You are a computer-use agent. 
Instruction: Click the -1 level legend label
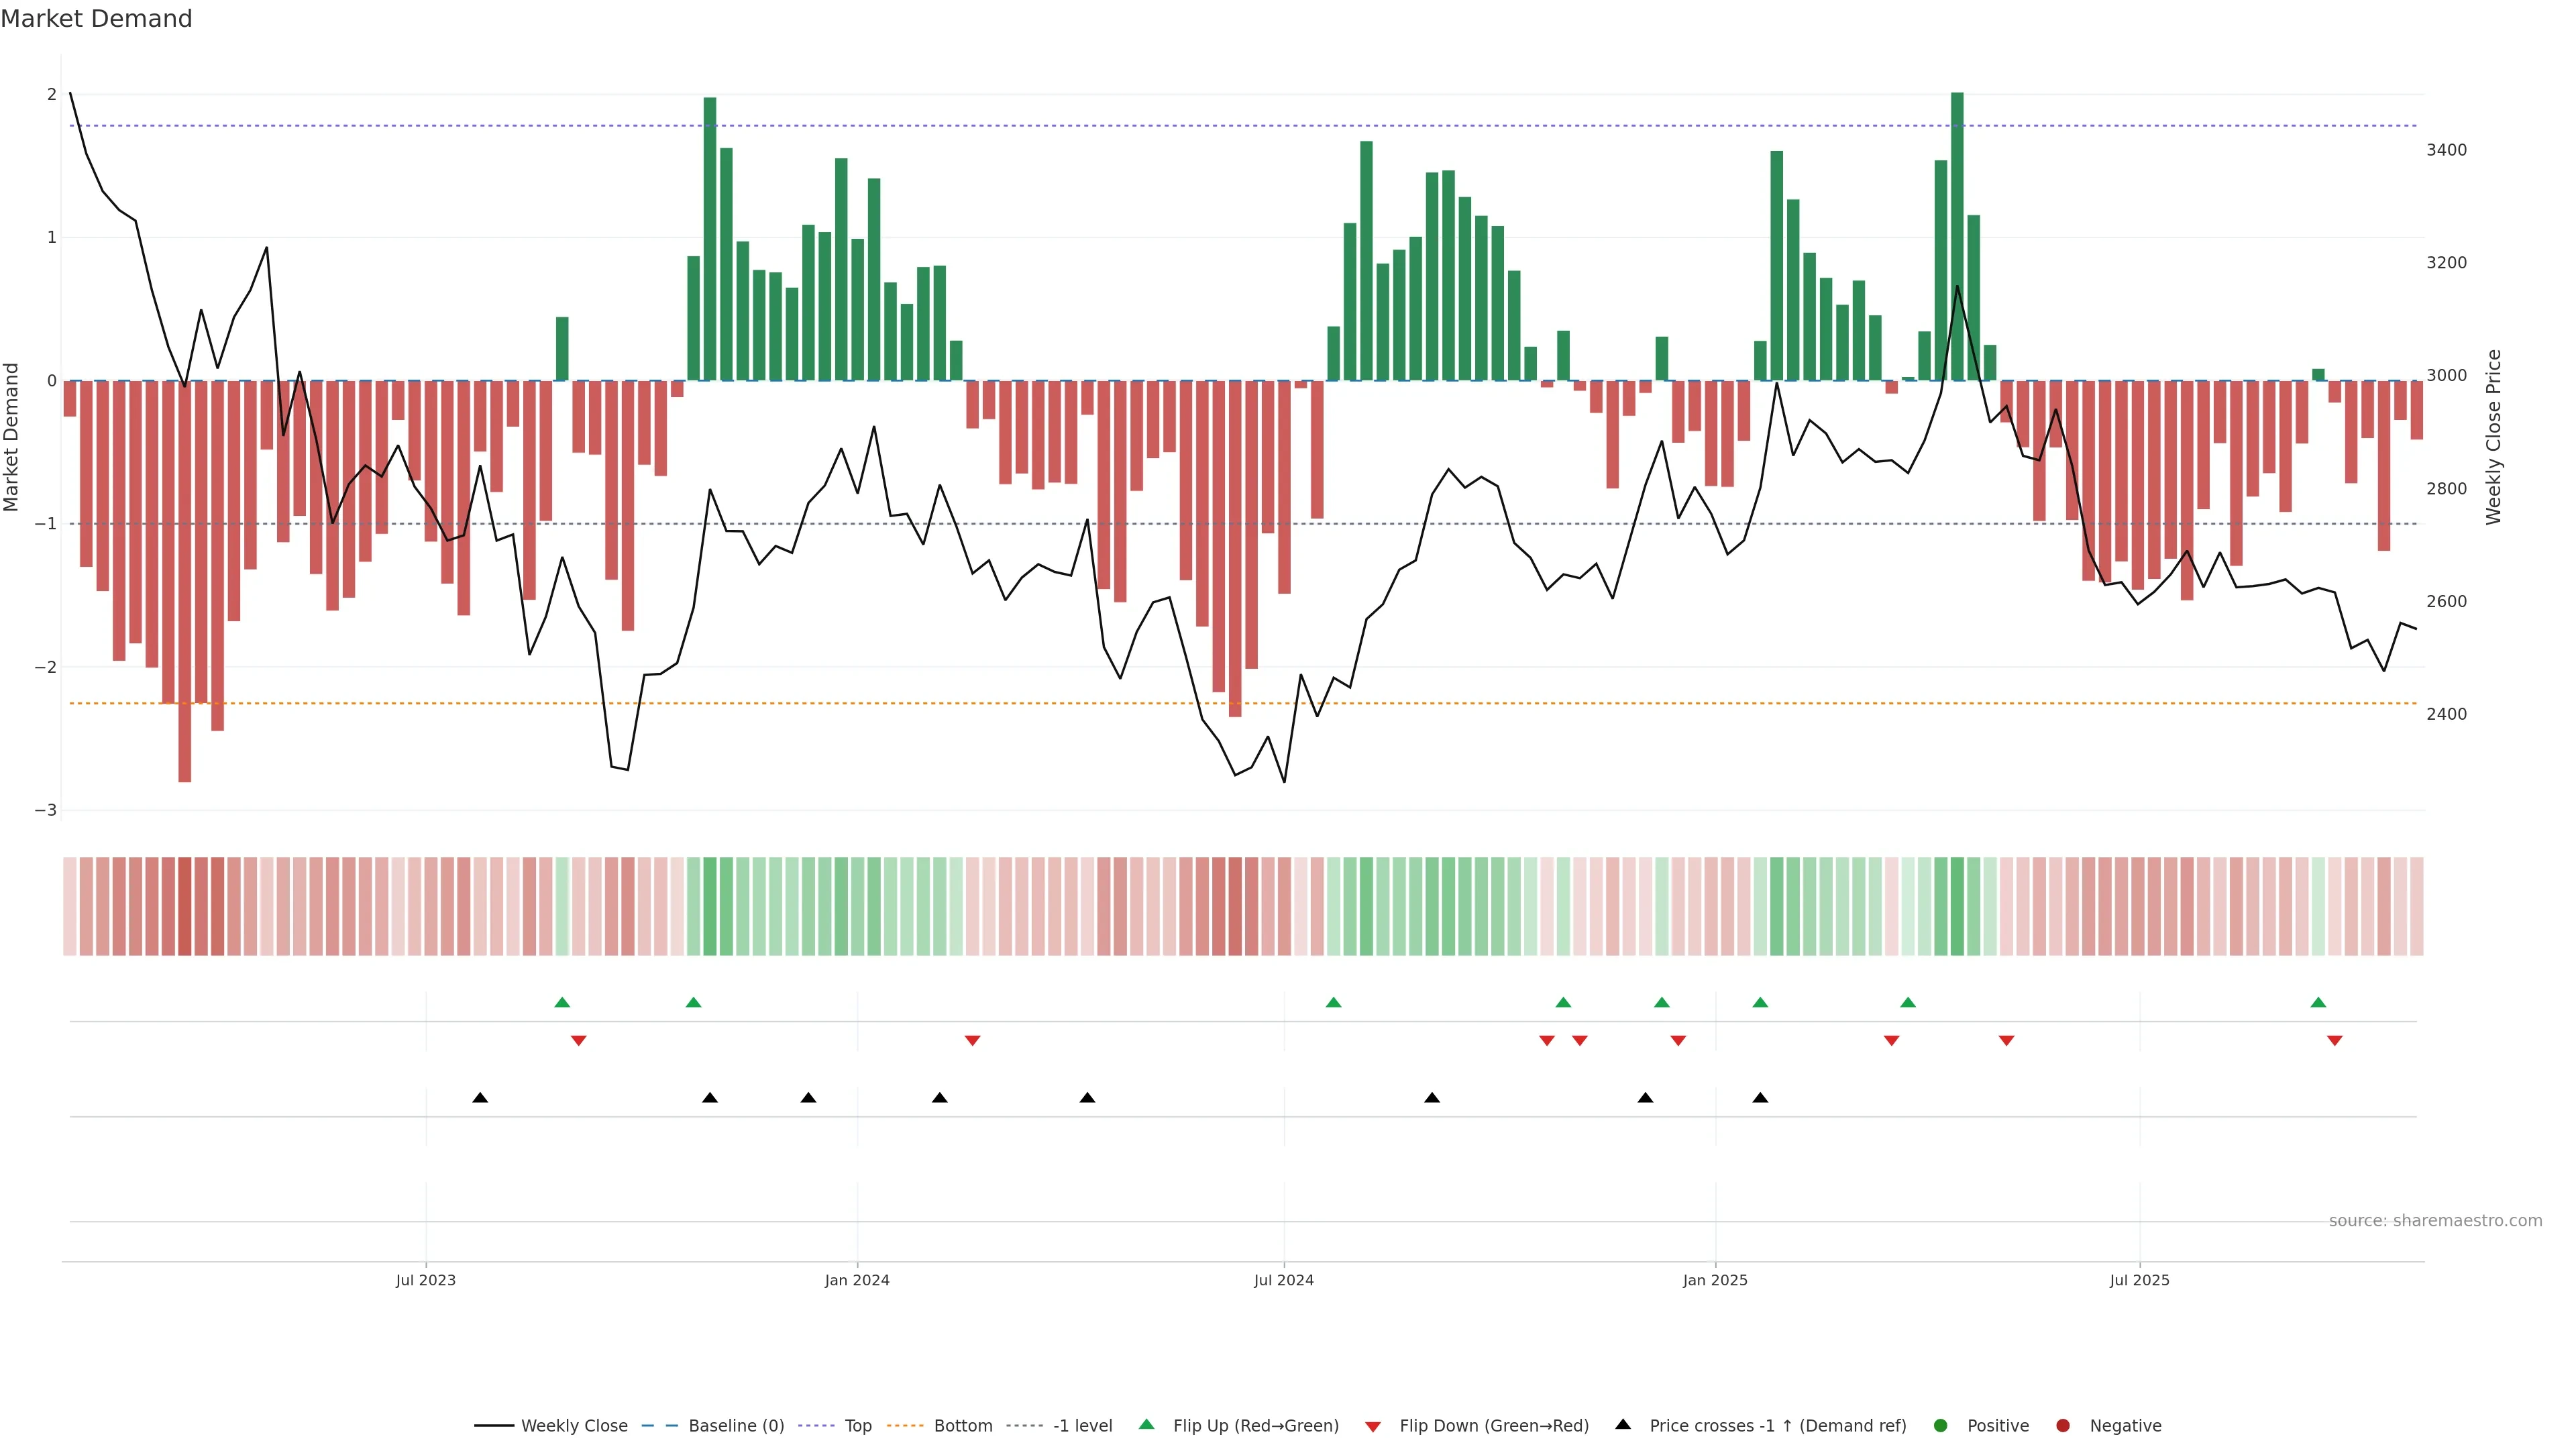1082,1426
